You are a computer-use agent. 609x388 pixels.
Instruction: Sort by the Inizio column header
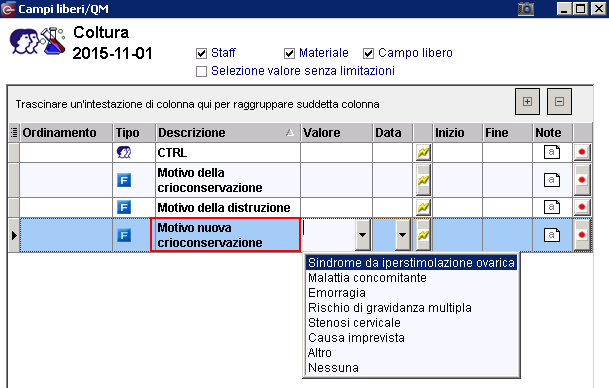coord(458,133)
